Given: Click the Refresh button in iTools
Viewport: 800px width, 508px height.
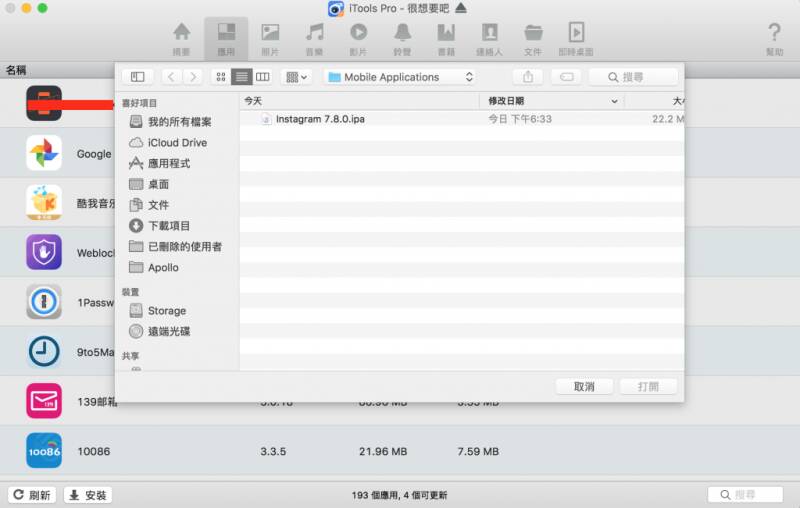Looking at the screenshot, I should (32, 495).
